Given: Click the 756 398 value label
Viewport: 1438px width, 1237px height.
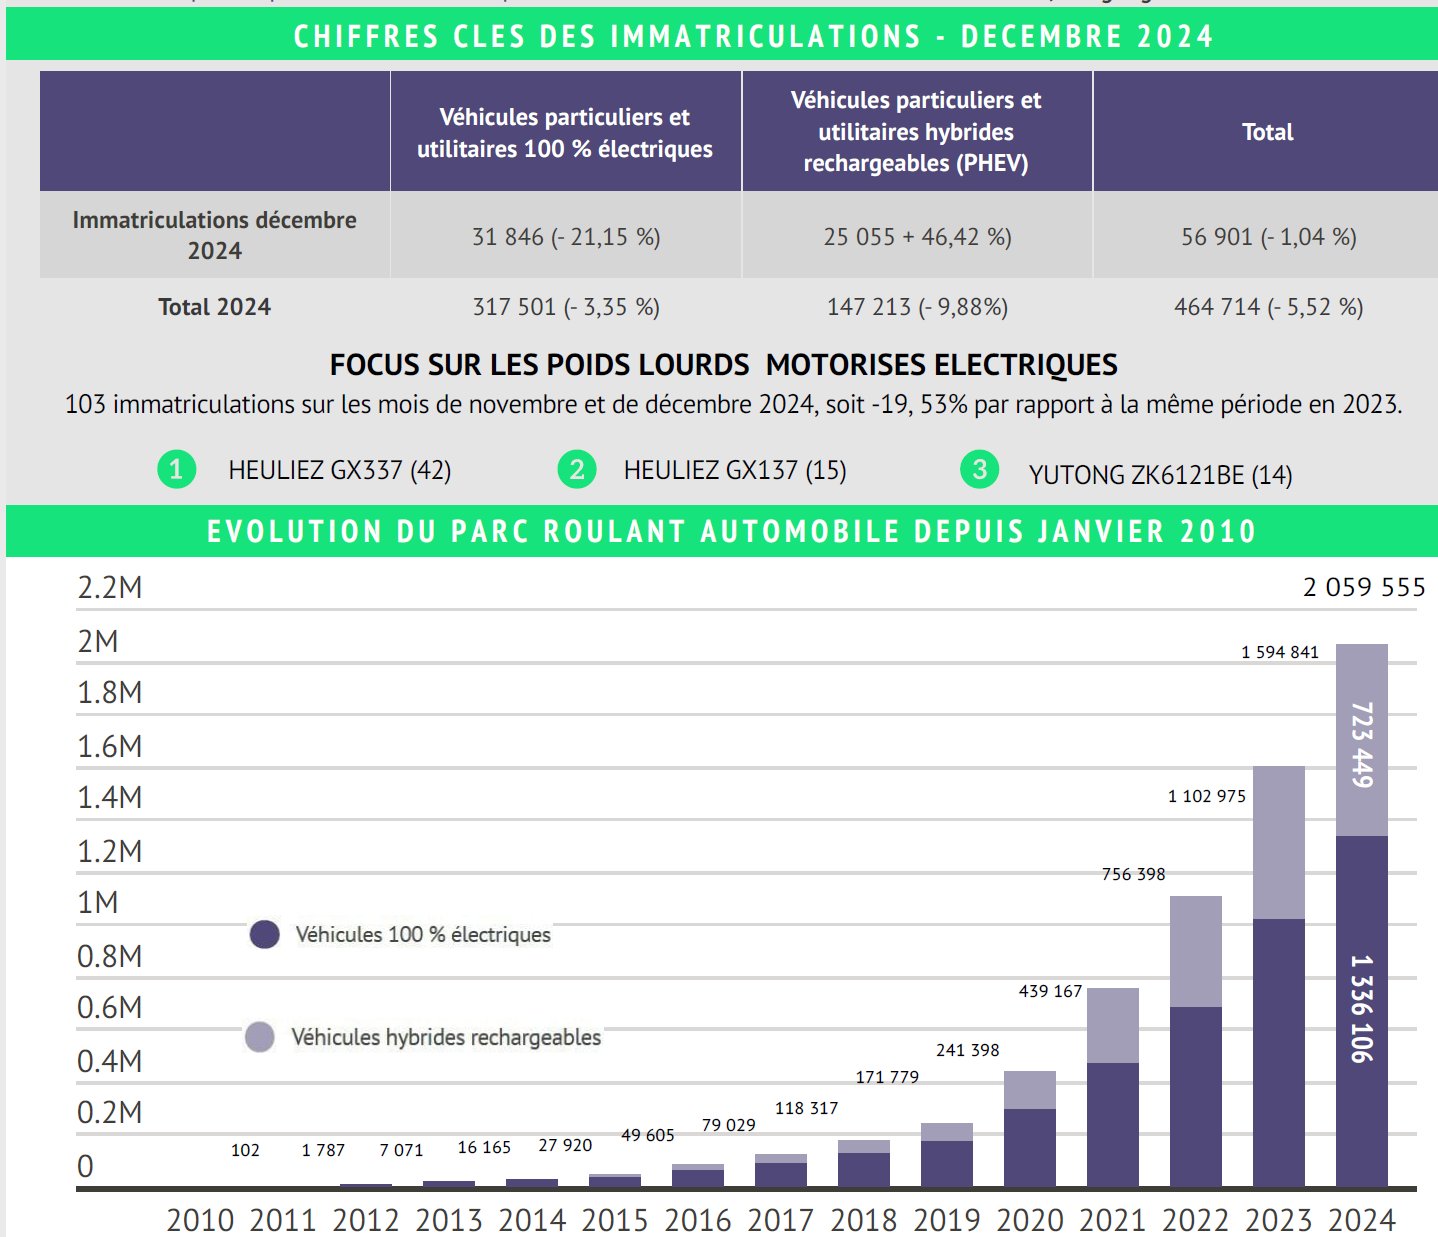Looking at the screenshot, I should point(1134,874).
